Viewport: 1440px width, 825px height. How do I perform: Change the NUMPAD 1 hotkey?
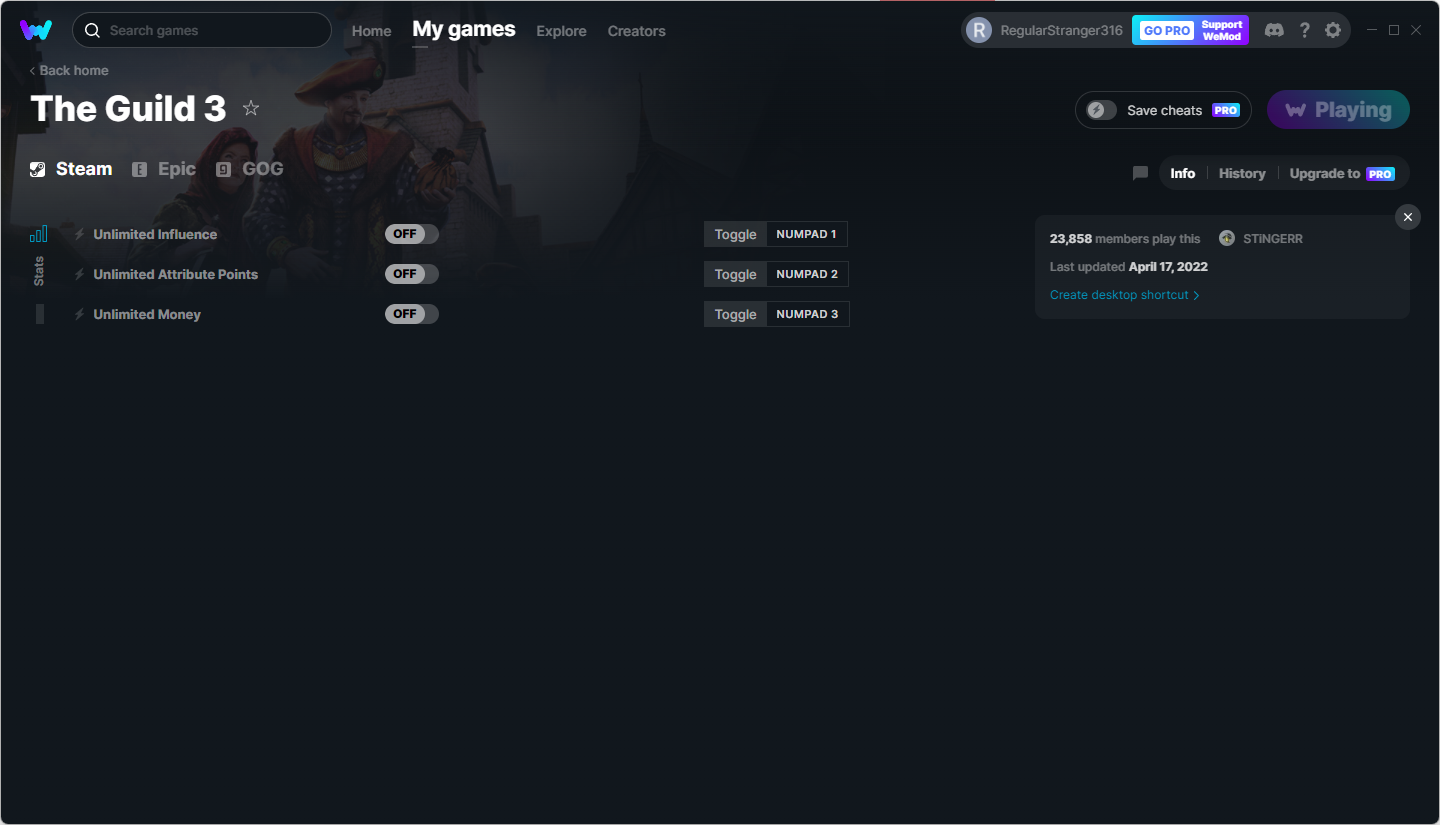(807, 234)
